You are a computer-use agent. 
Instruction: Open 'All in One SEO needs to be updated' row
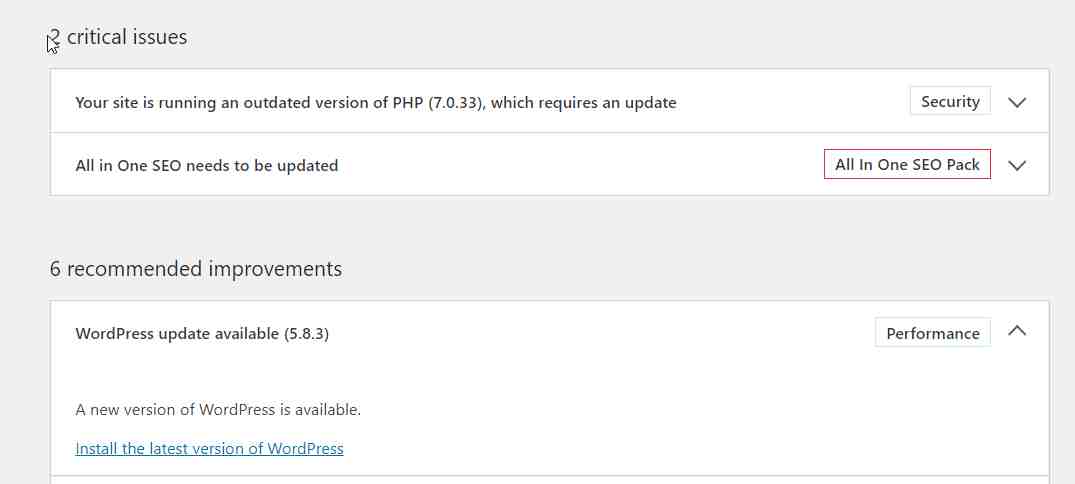206,166
